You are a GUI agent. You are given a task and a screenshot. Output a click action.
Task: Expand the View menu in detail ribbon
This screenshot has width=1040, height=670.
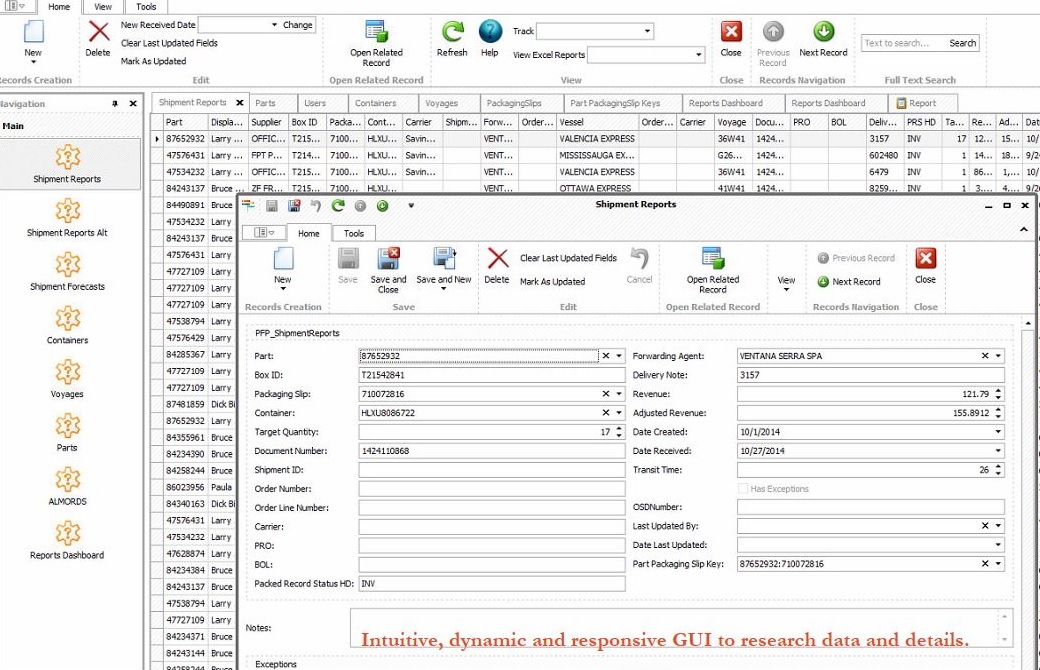click(x=786, y=283)
